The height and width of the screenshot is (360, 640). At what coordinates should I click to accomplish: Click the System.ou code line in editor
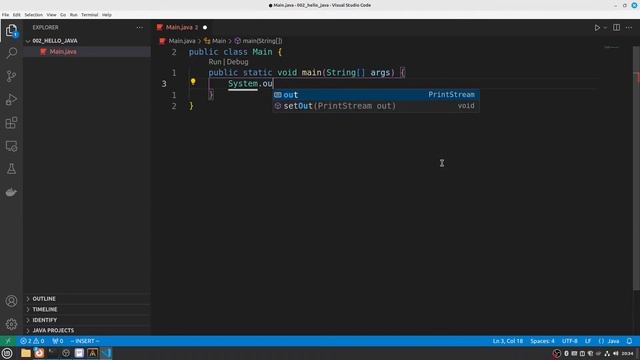point(250,84)
